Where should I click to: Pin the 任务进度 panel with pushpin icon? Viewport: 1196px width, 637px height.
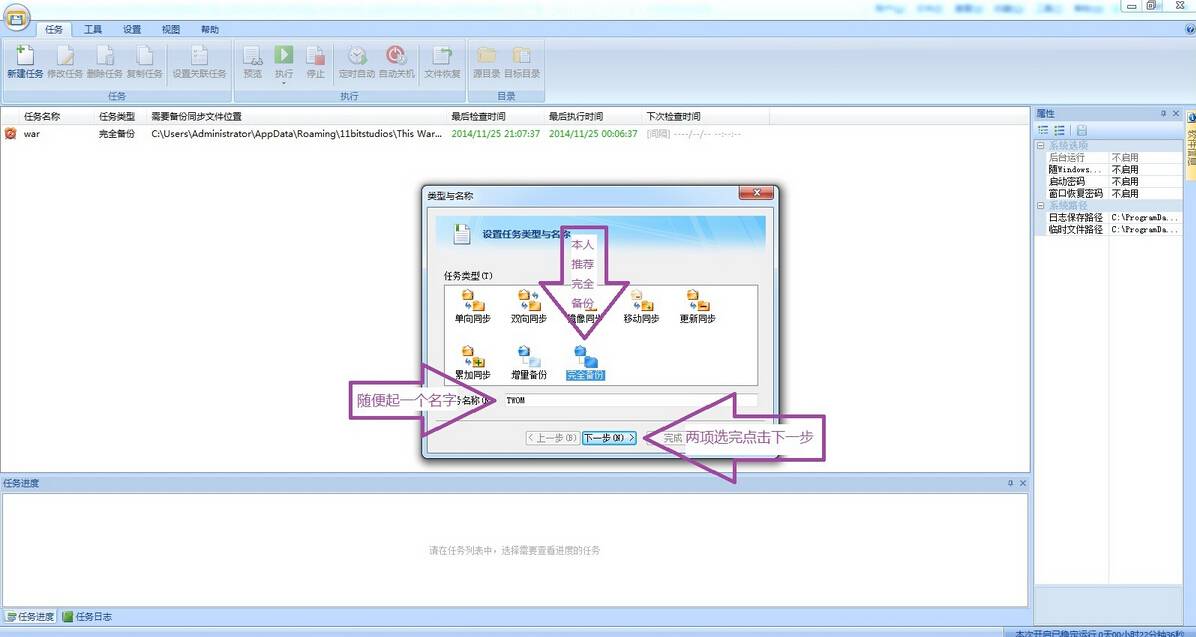coord(1011,483)
